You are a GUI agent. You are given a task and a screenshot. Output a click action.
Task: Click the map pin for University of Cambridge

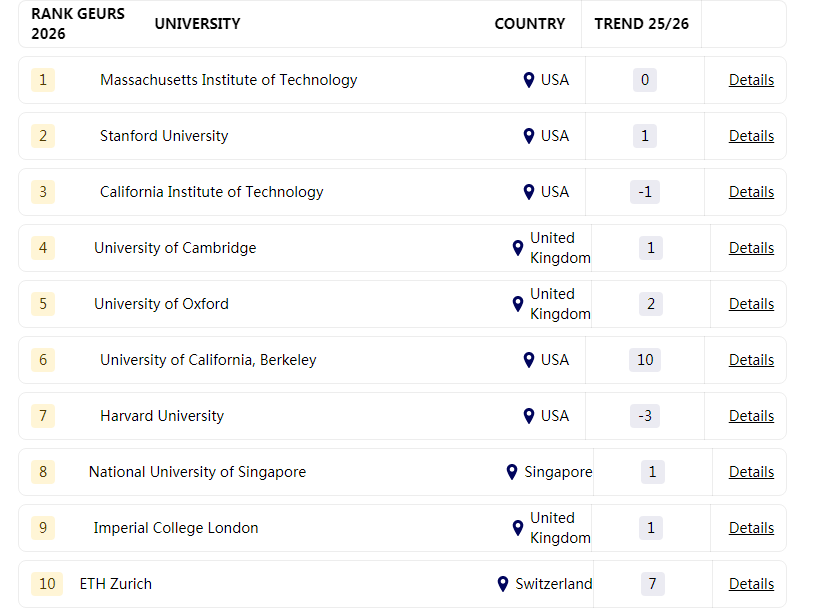pos(518,248)
